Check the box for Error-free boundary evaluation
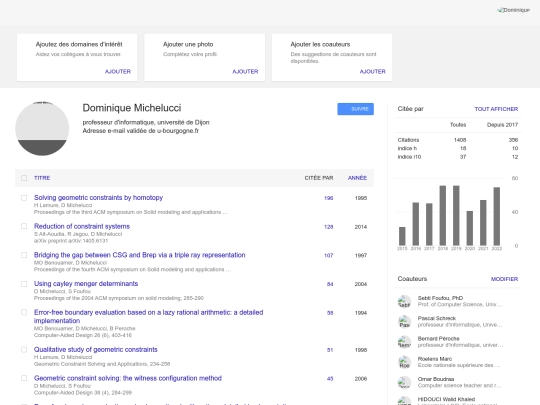Screen dimensions: 540x405 pyautogui.click(x=24, y=312)
